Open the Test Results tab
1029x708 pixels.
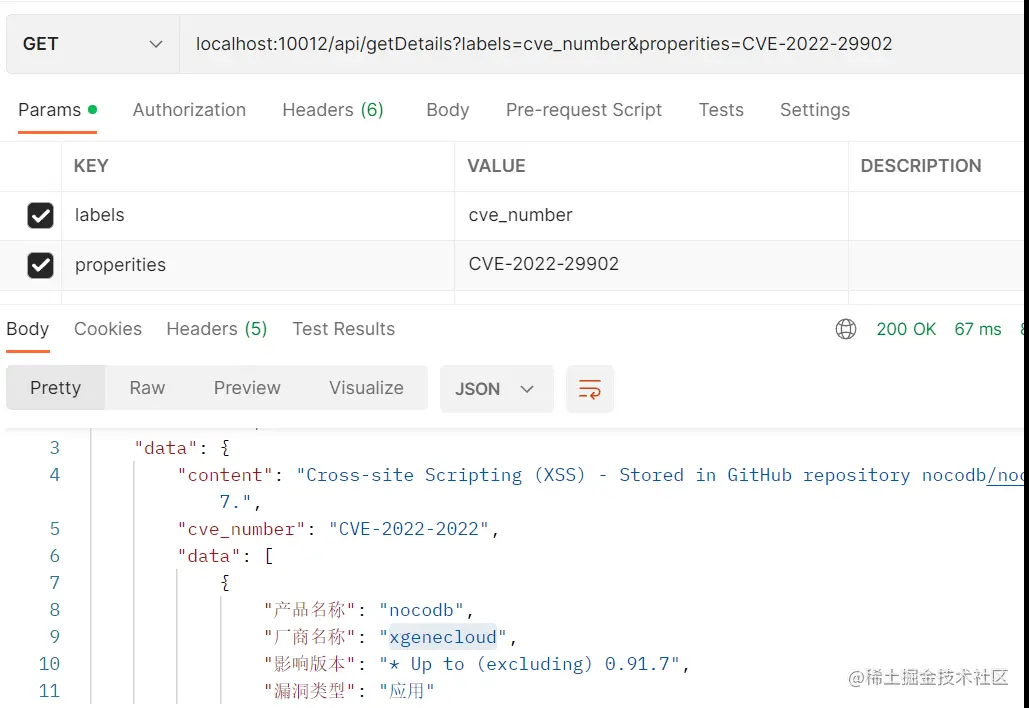(343, 329)
